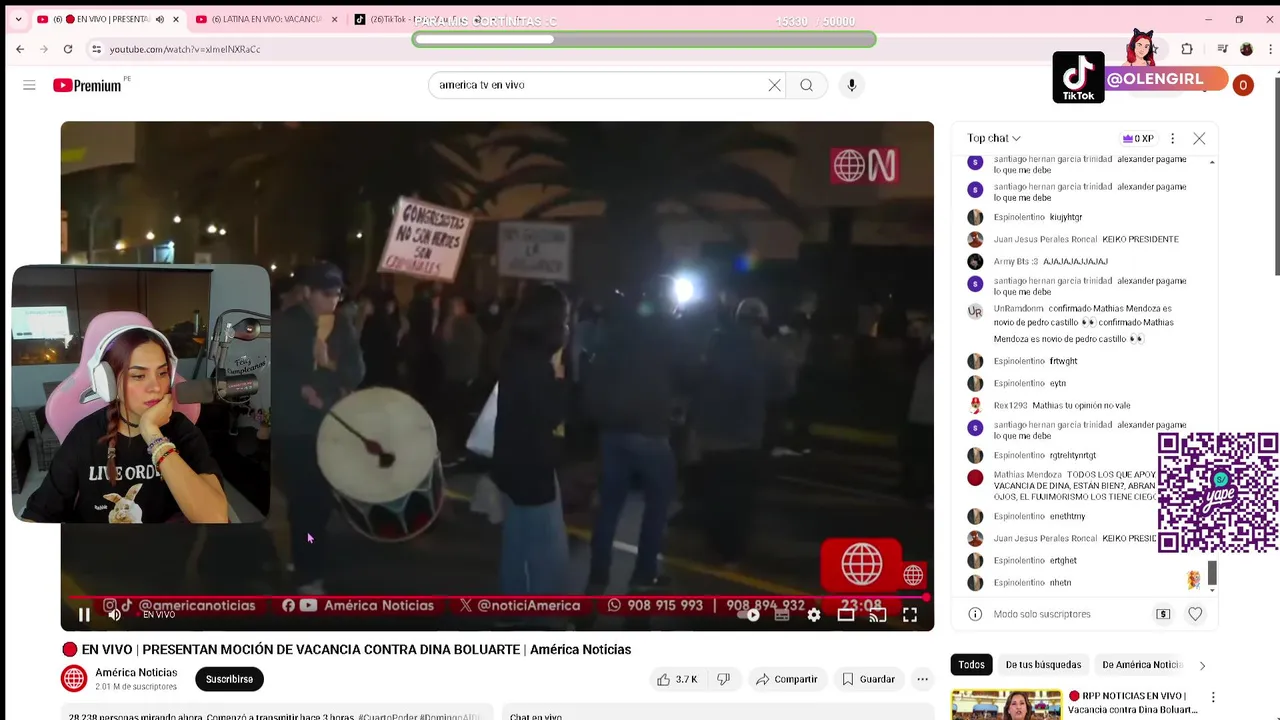
Task: Open the América Noticias channel name
Action: [136, 673]
